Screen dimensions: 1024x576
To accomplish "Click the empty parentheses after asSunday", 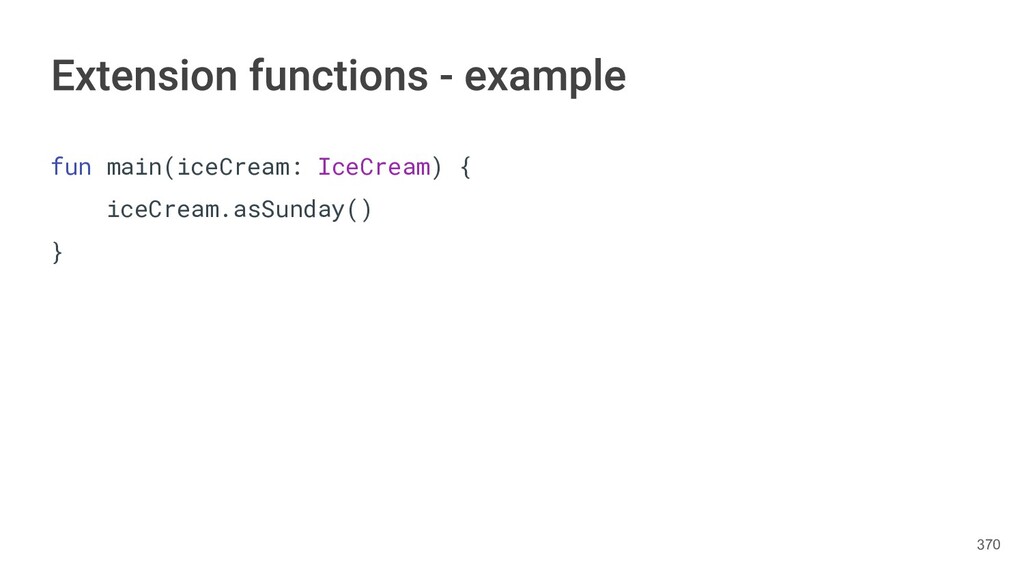I will point(359,210).
